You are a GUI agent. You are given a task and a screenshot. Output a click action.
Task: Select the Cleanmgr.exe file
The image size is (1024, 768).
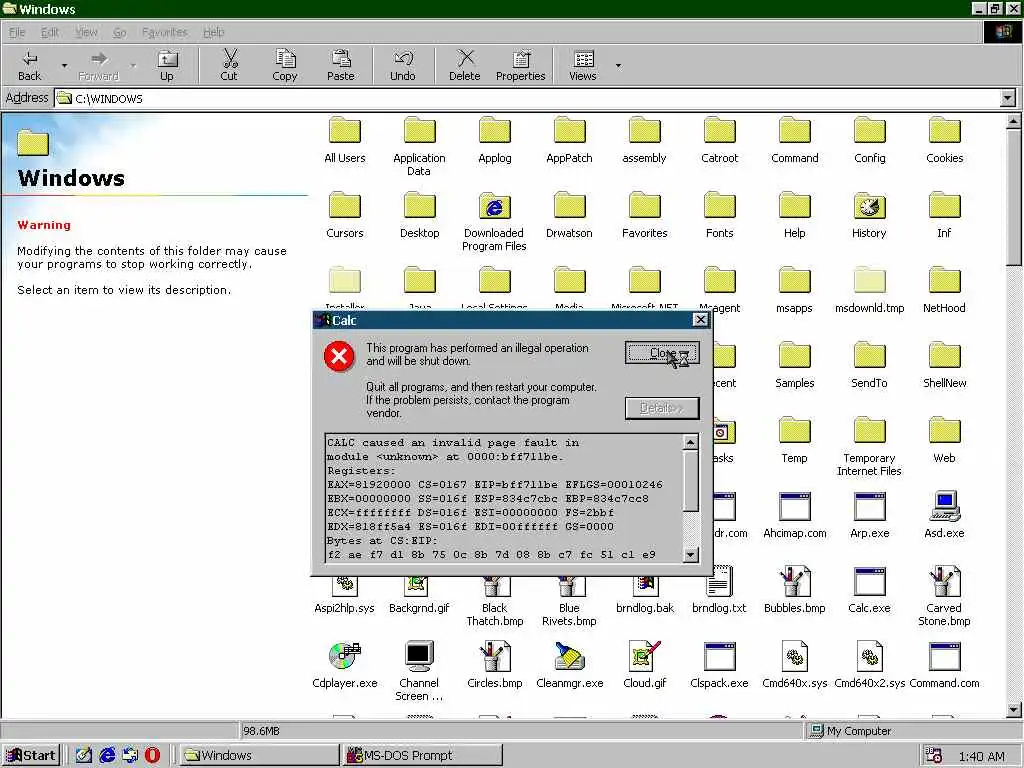pyautogui.click(x=569, y=665)
